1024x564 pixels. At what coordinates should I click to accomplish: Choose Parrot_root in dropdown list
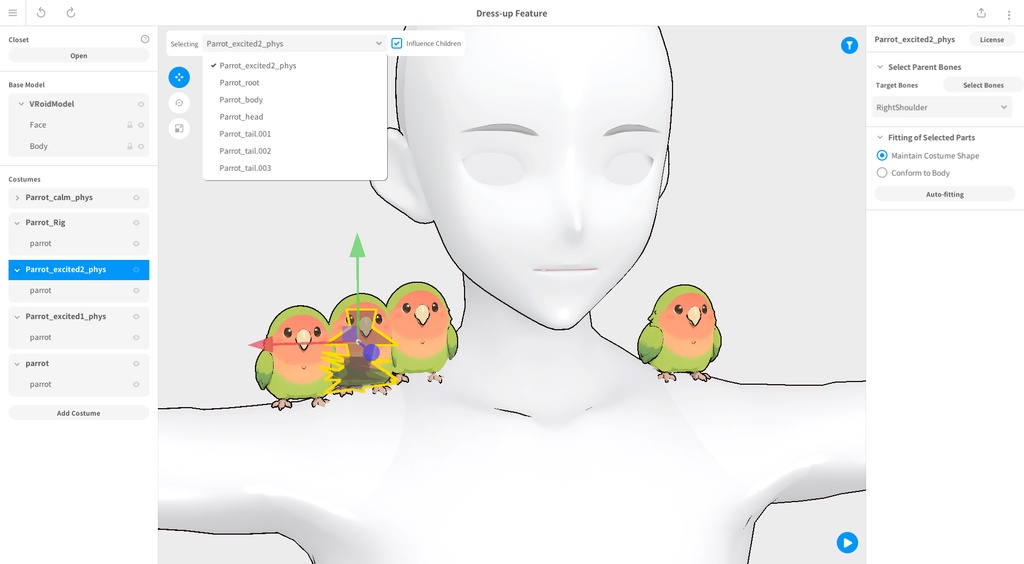tap(295, 83)
